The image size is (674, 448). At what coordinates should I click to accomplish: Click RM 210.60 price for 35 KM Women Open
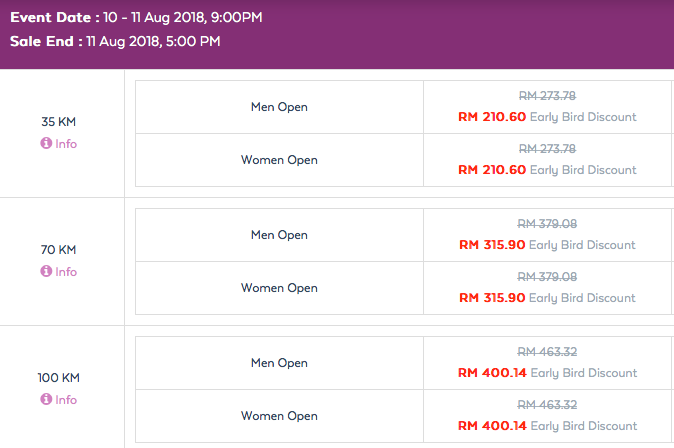(x=492, y=170)
